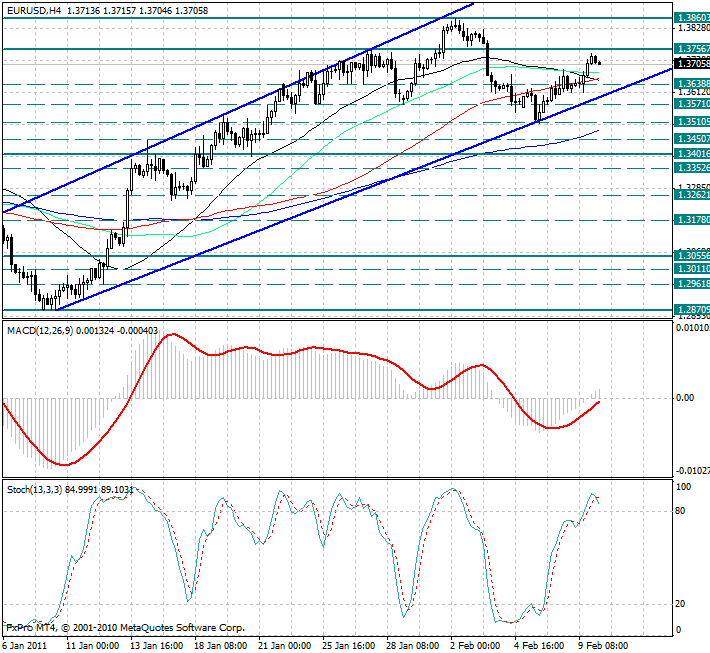
Task: Select the 1.2870 bottom price label
Action: (x=692, y=311)
